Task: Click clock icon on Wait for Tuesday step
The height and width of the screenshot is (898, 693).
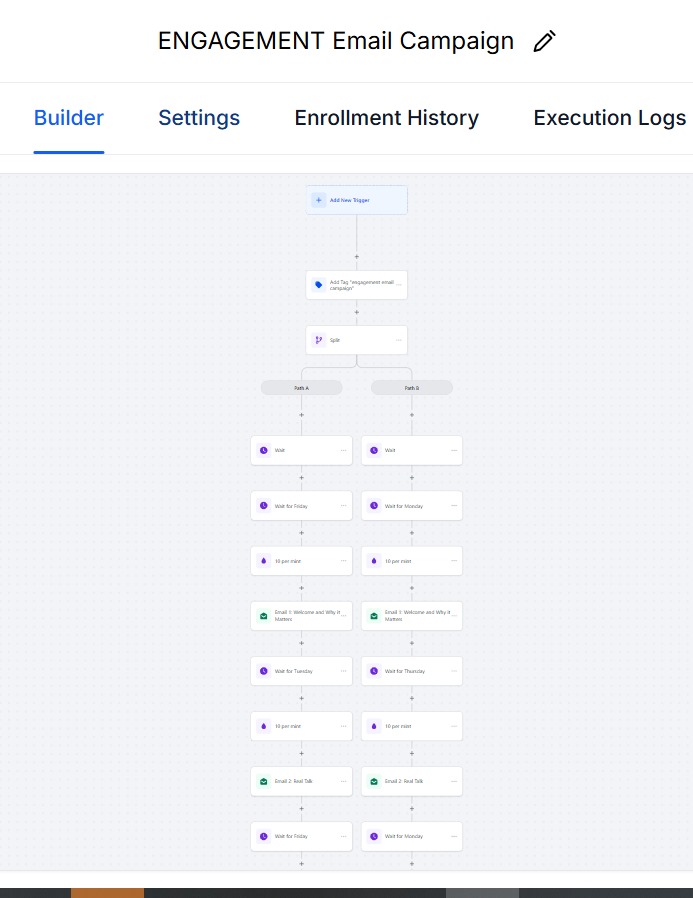Action: click(263, 671)
